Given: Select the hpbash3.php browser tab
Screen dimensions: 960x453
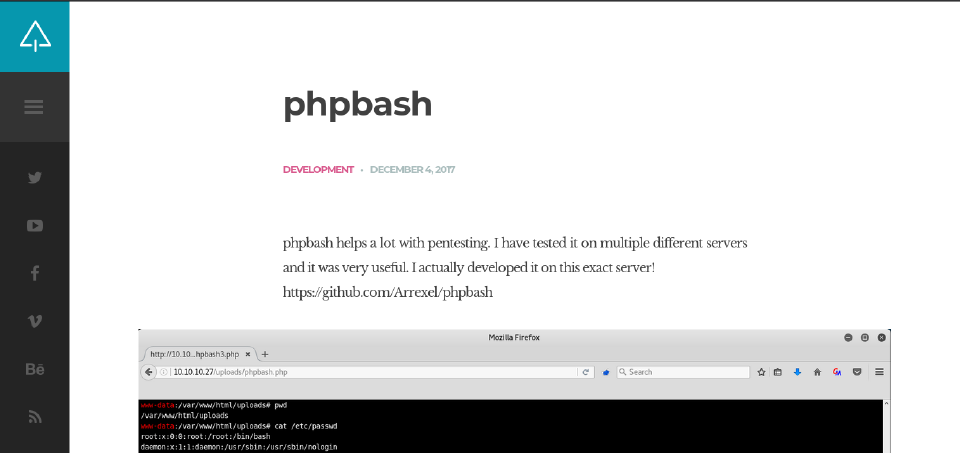Looking at the screenshot, I should 195,354.
